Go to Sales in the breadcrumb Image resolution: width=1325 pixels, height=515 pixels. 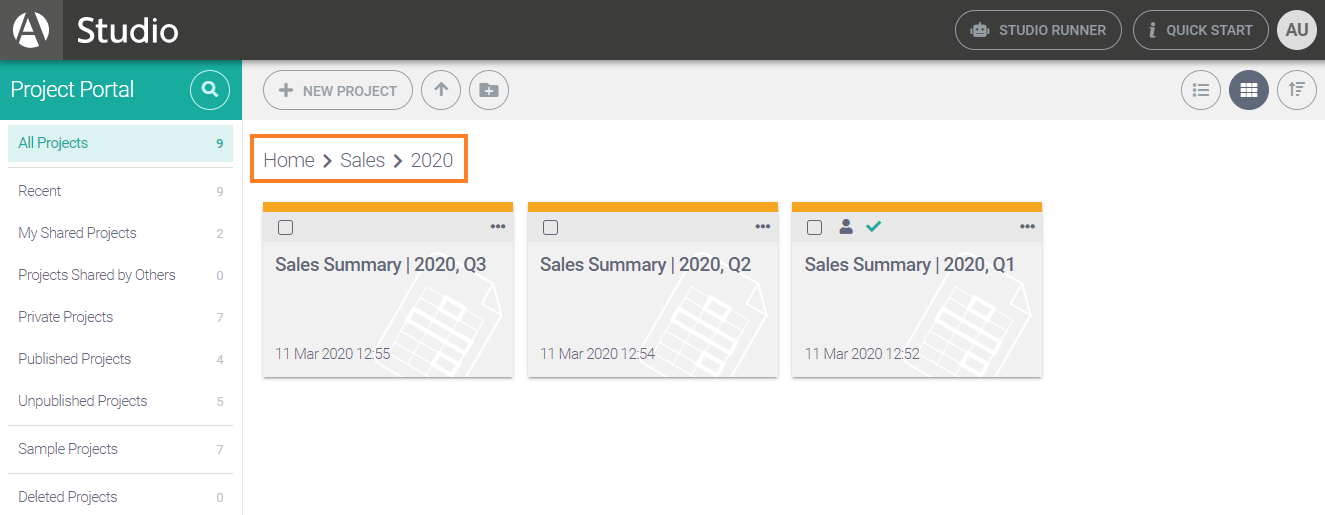point(362,160)
